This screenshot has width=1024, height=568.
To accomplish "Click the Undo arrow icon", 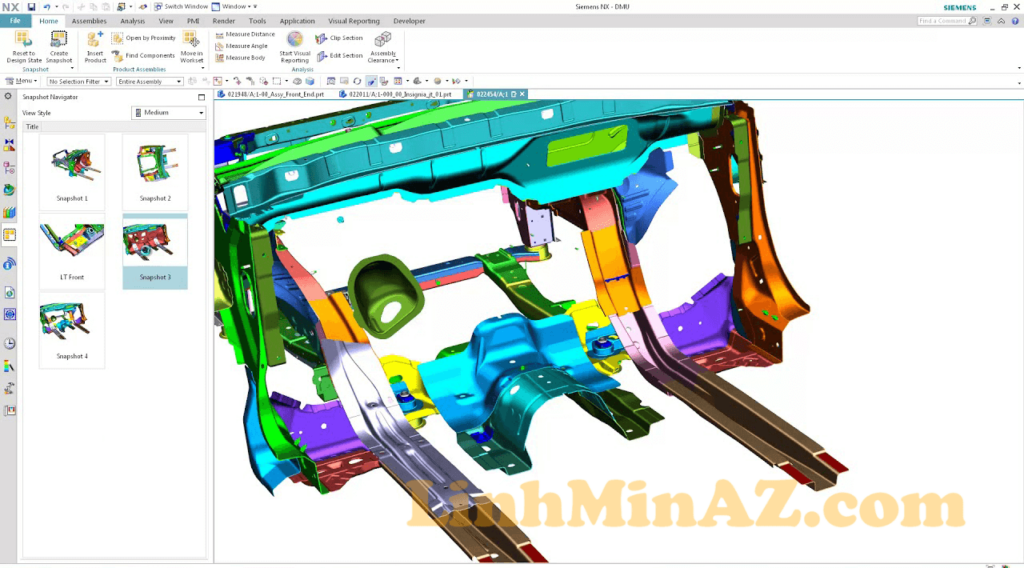I will (46, 7).
